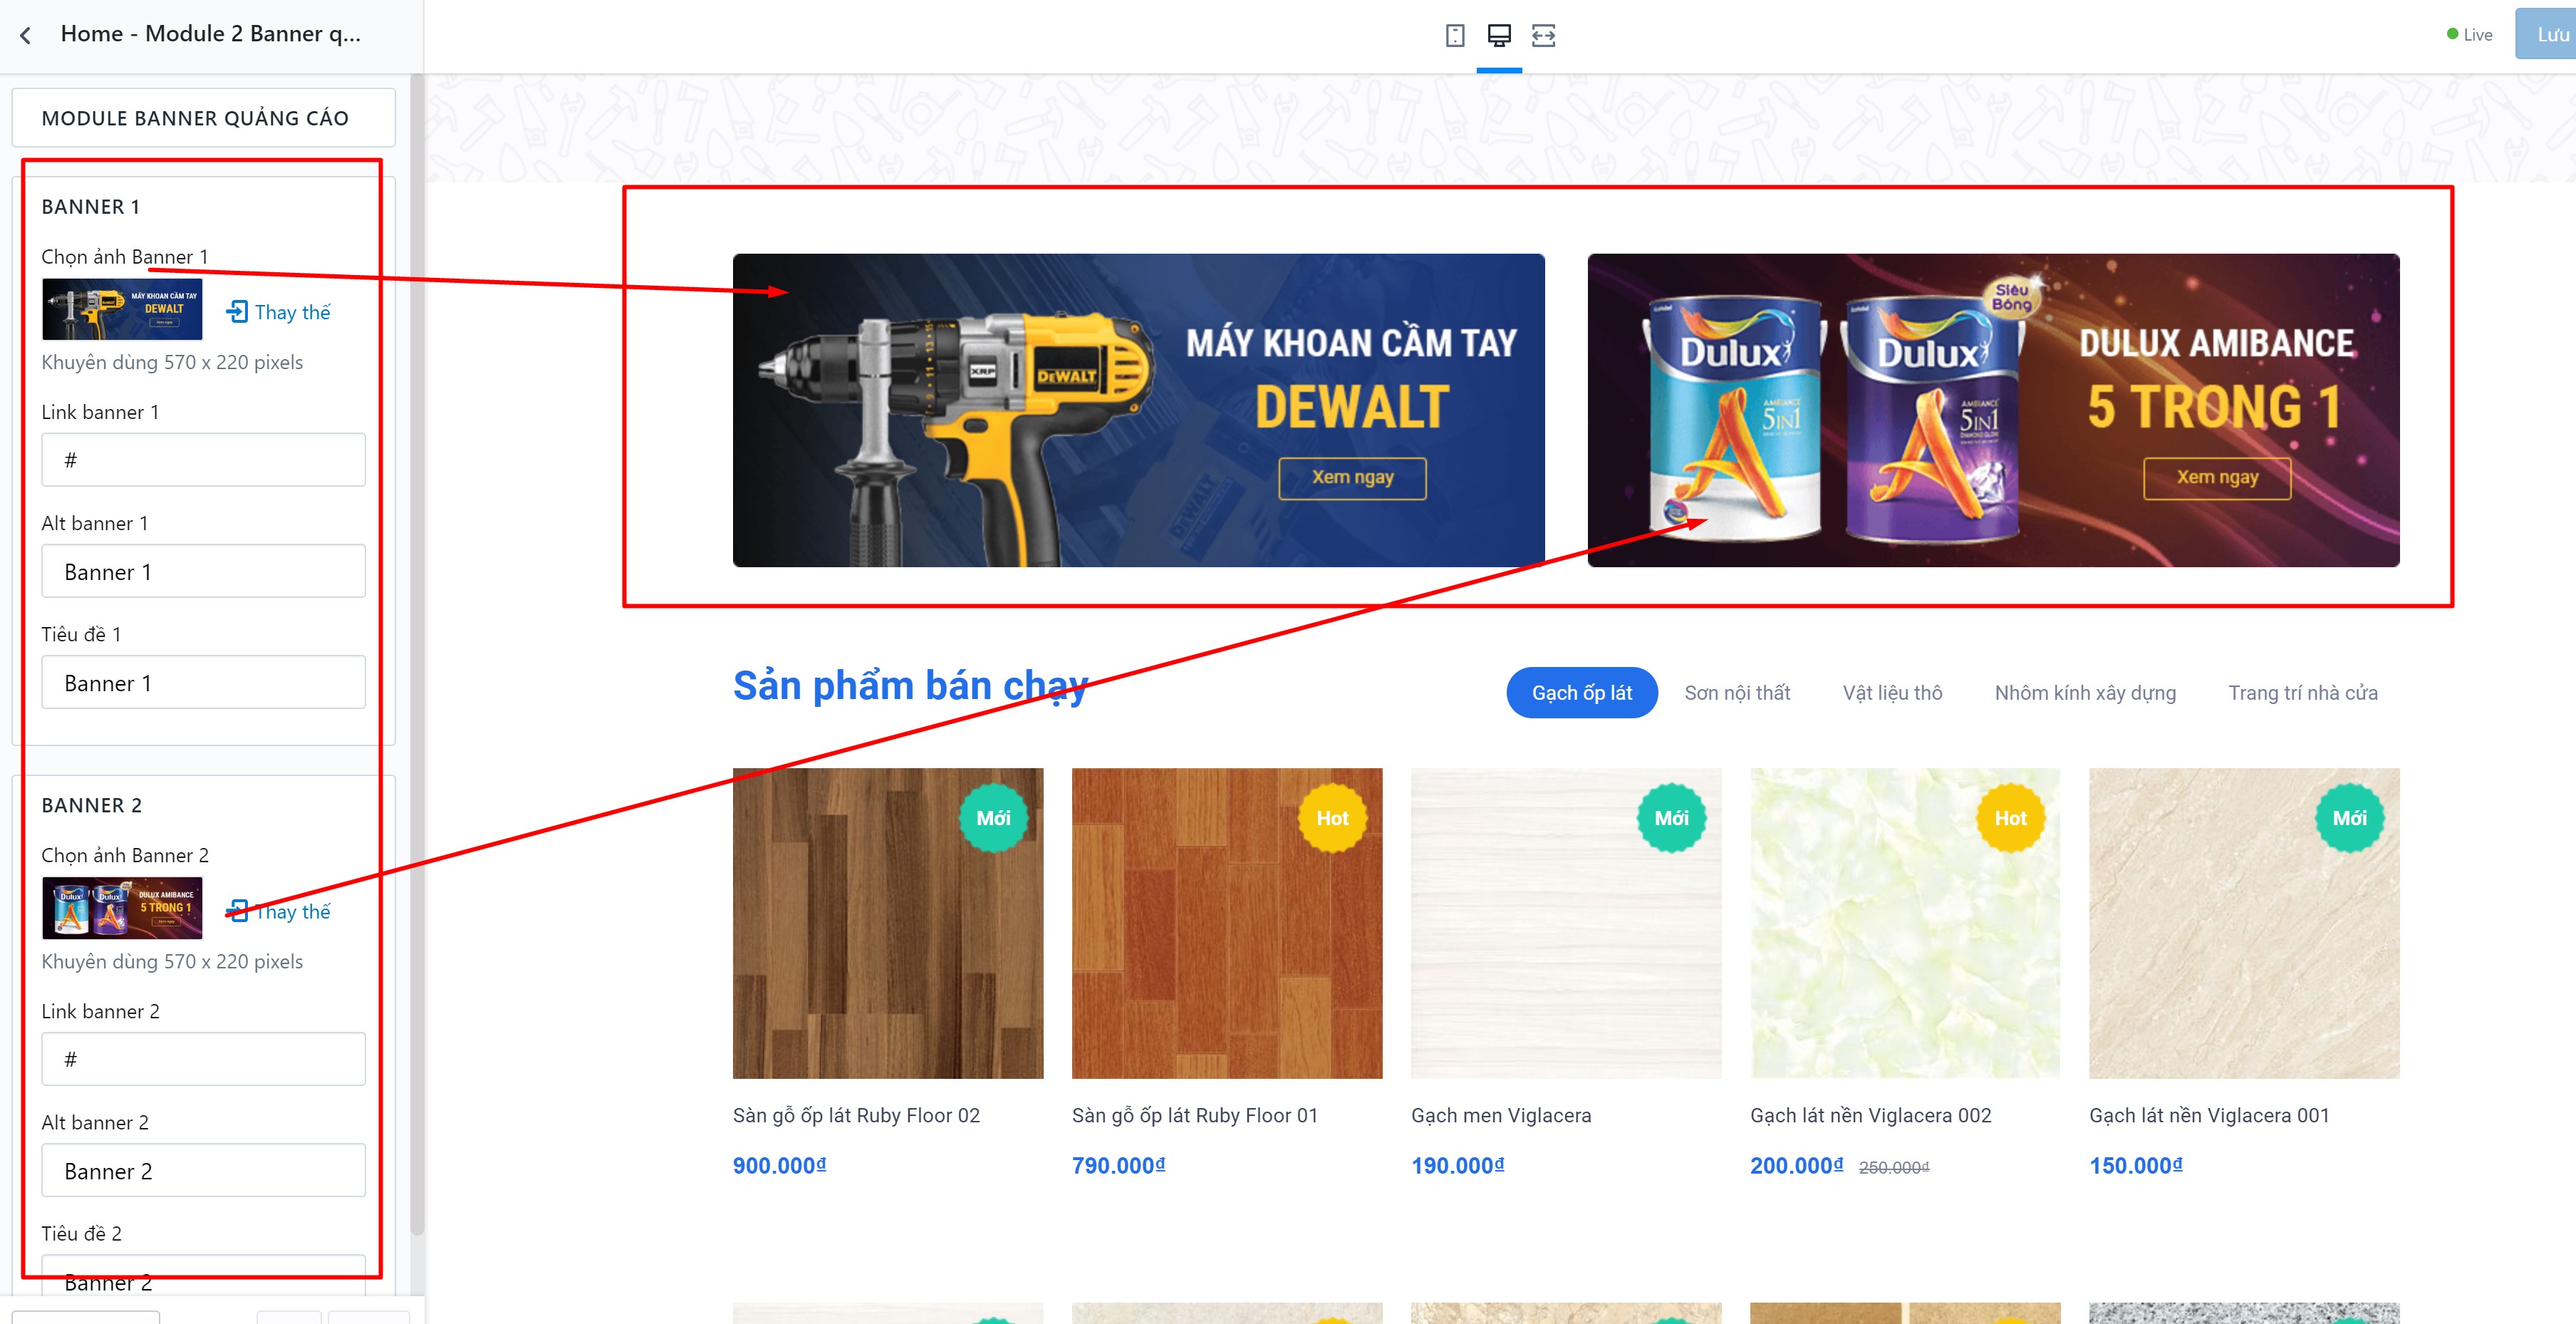Open the Gạch men Viglacera product image

tap(1566, 923)
